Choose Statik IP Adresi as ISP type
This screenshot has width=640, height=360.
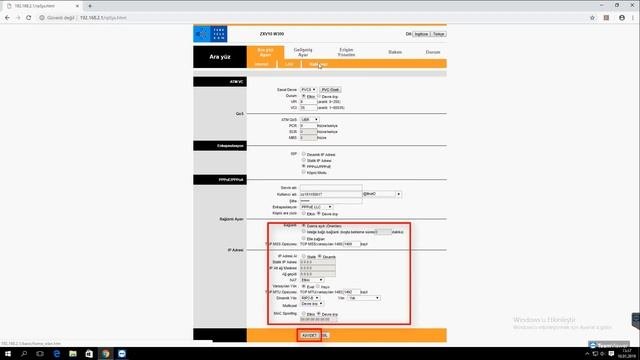(304, 160)
